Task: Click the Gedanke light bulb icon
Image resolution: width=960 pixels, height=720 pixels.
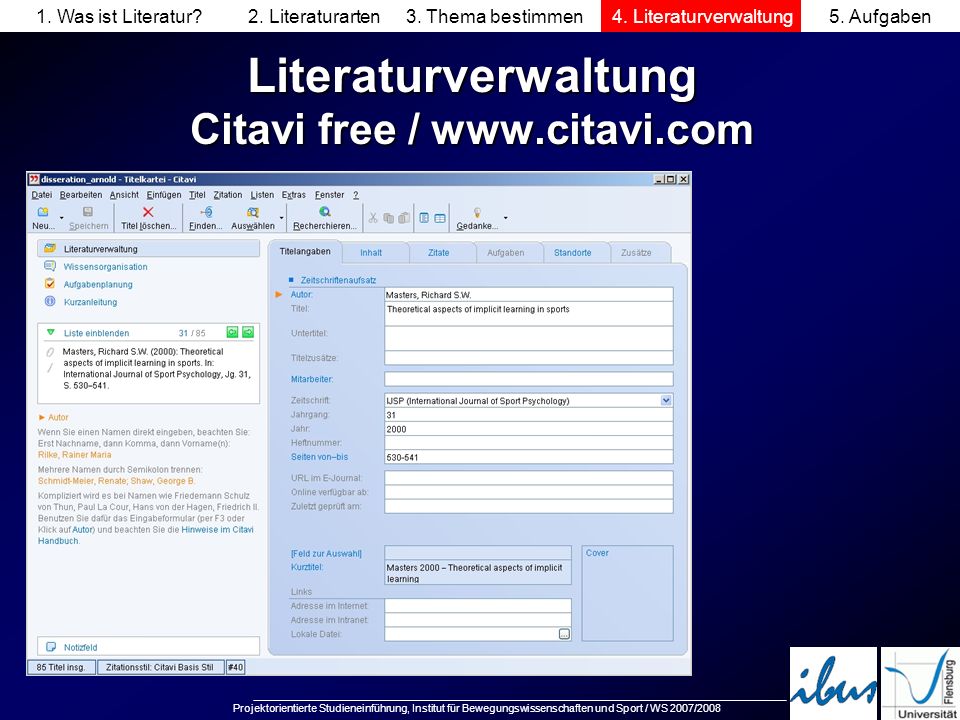Action: 477,212
